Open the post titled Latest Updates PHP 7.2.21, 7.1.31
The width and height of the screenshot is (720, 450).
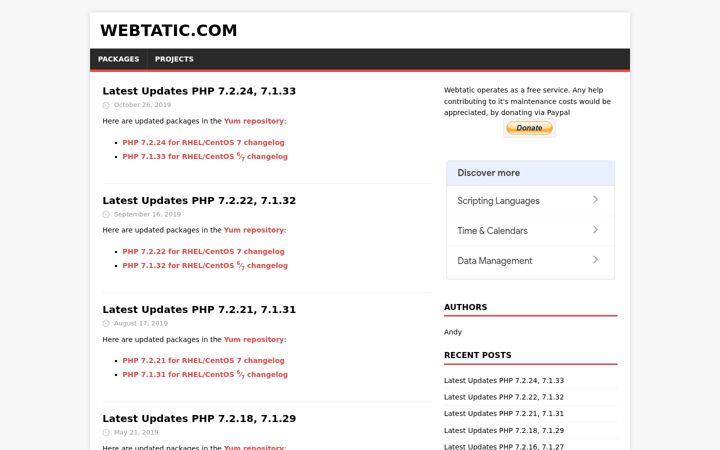pyautogui.click(x=199, y=309)
